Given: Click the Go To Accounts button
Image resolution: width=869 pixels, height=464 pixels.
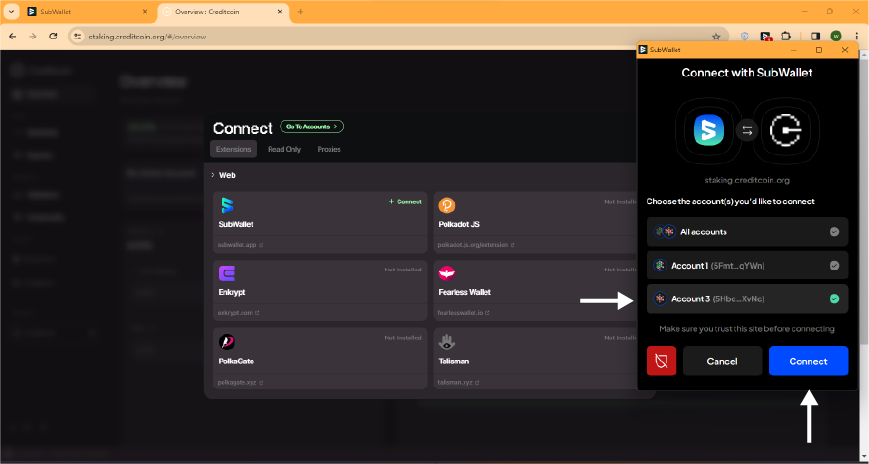Looking at the screenshot, I should [x=312, y=127].
